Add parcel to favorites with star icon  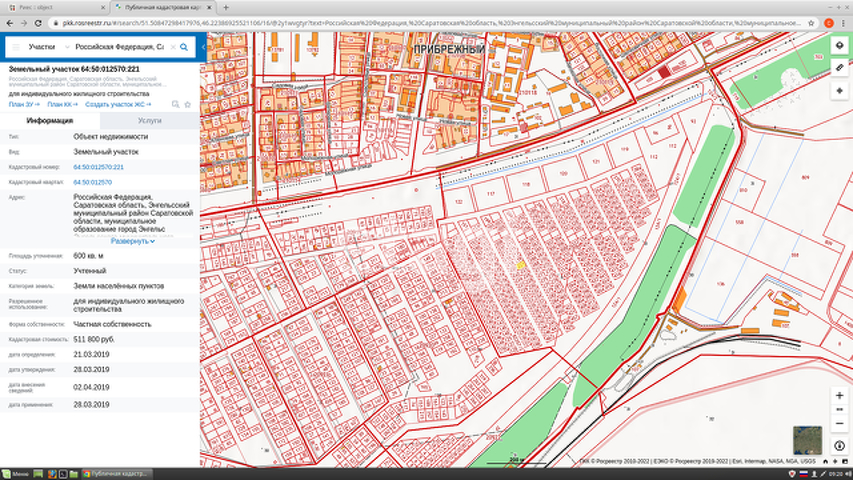click(x=187, y=104)
